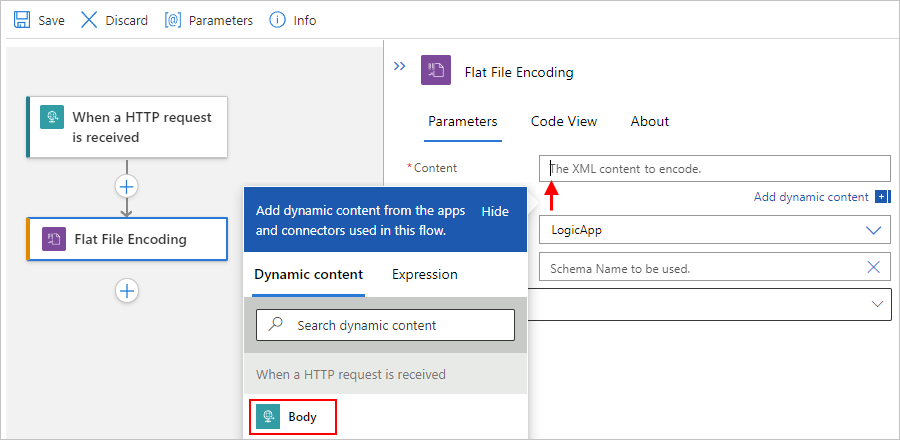
Task: Click the Add dynamic content link
Action: [811, 197]
